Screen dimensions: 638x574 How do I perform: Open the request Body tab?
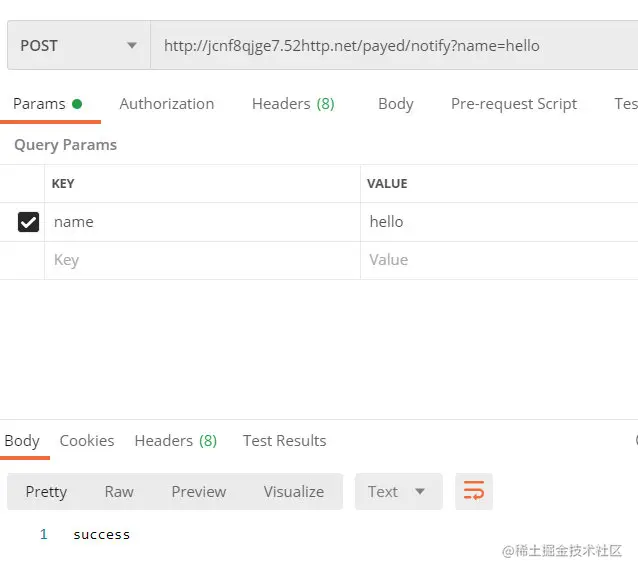(395, 104)
